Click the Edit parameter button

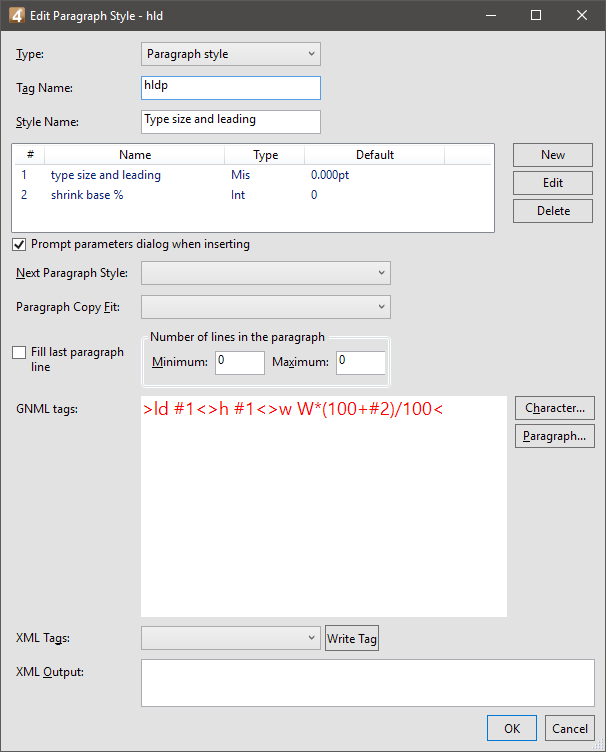553,183
